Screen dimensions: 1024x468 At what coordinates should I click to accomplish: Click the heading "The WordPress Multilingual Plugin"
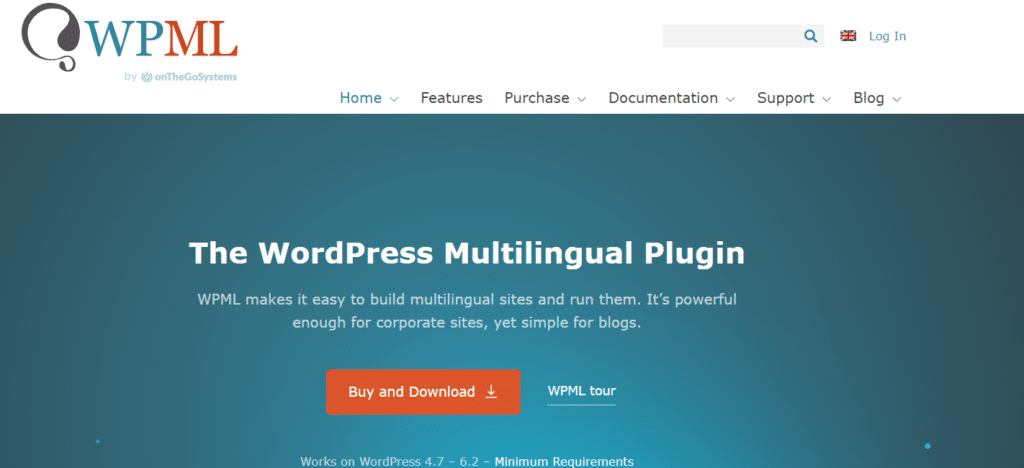[x=466, y=253]
